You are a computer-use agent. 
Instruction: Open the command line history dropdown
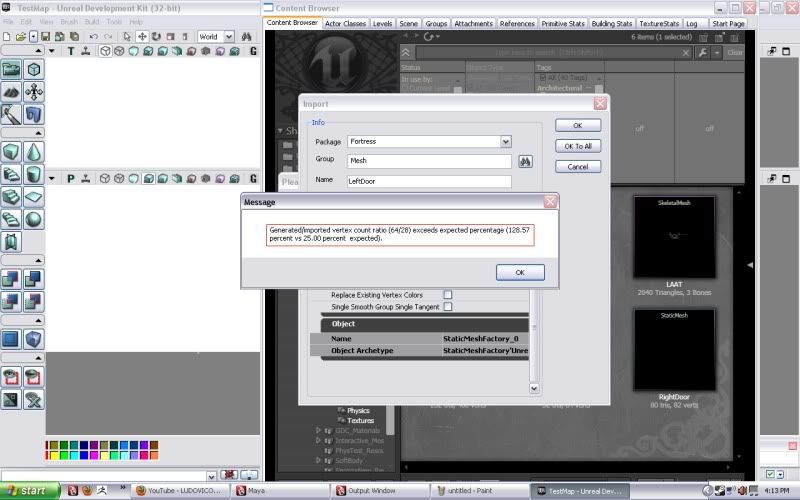click(212, 476)
